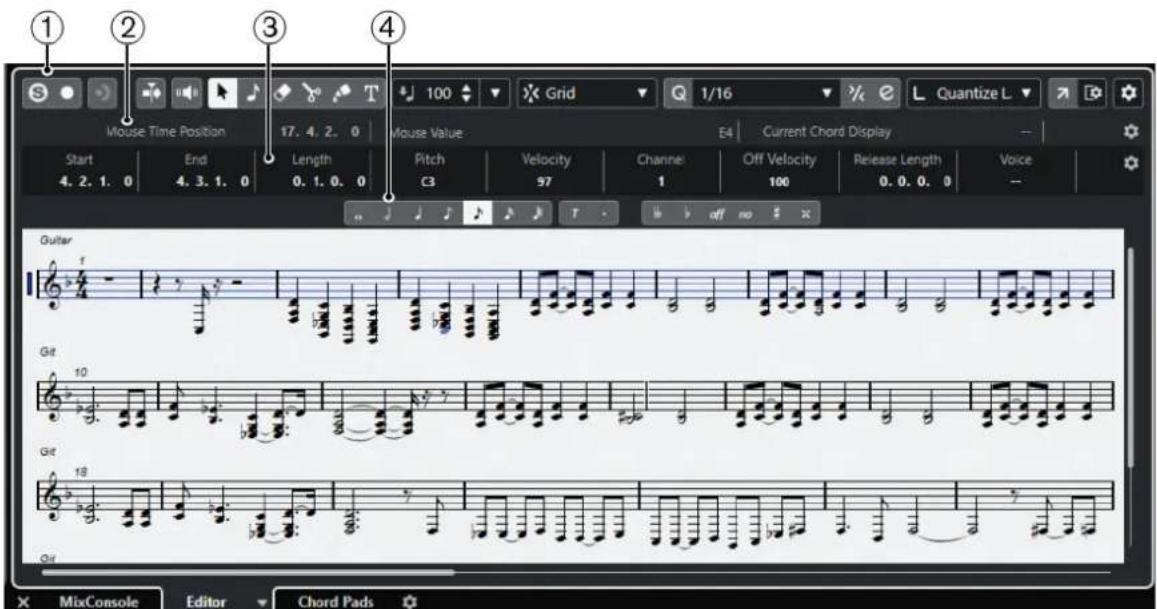The width and height of the screenshot is (1157, 609).
Task: Switch to the MixConsole tab
Action: (x=99, y=601)
